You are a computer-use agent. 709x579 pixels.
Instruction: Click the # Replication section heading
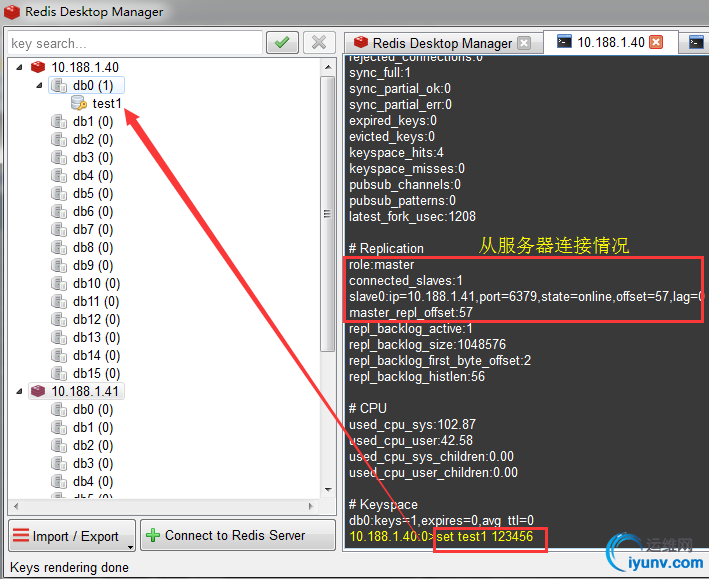pos(386,249)
